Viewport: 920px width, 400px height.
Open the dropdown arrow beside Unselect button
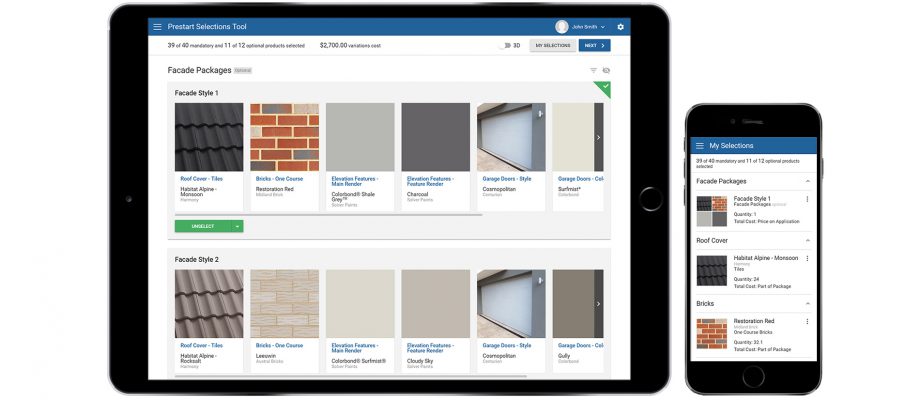pos(237,226)
